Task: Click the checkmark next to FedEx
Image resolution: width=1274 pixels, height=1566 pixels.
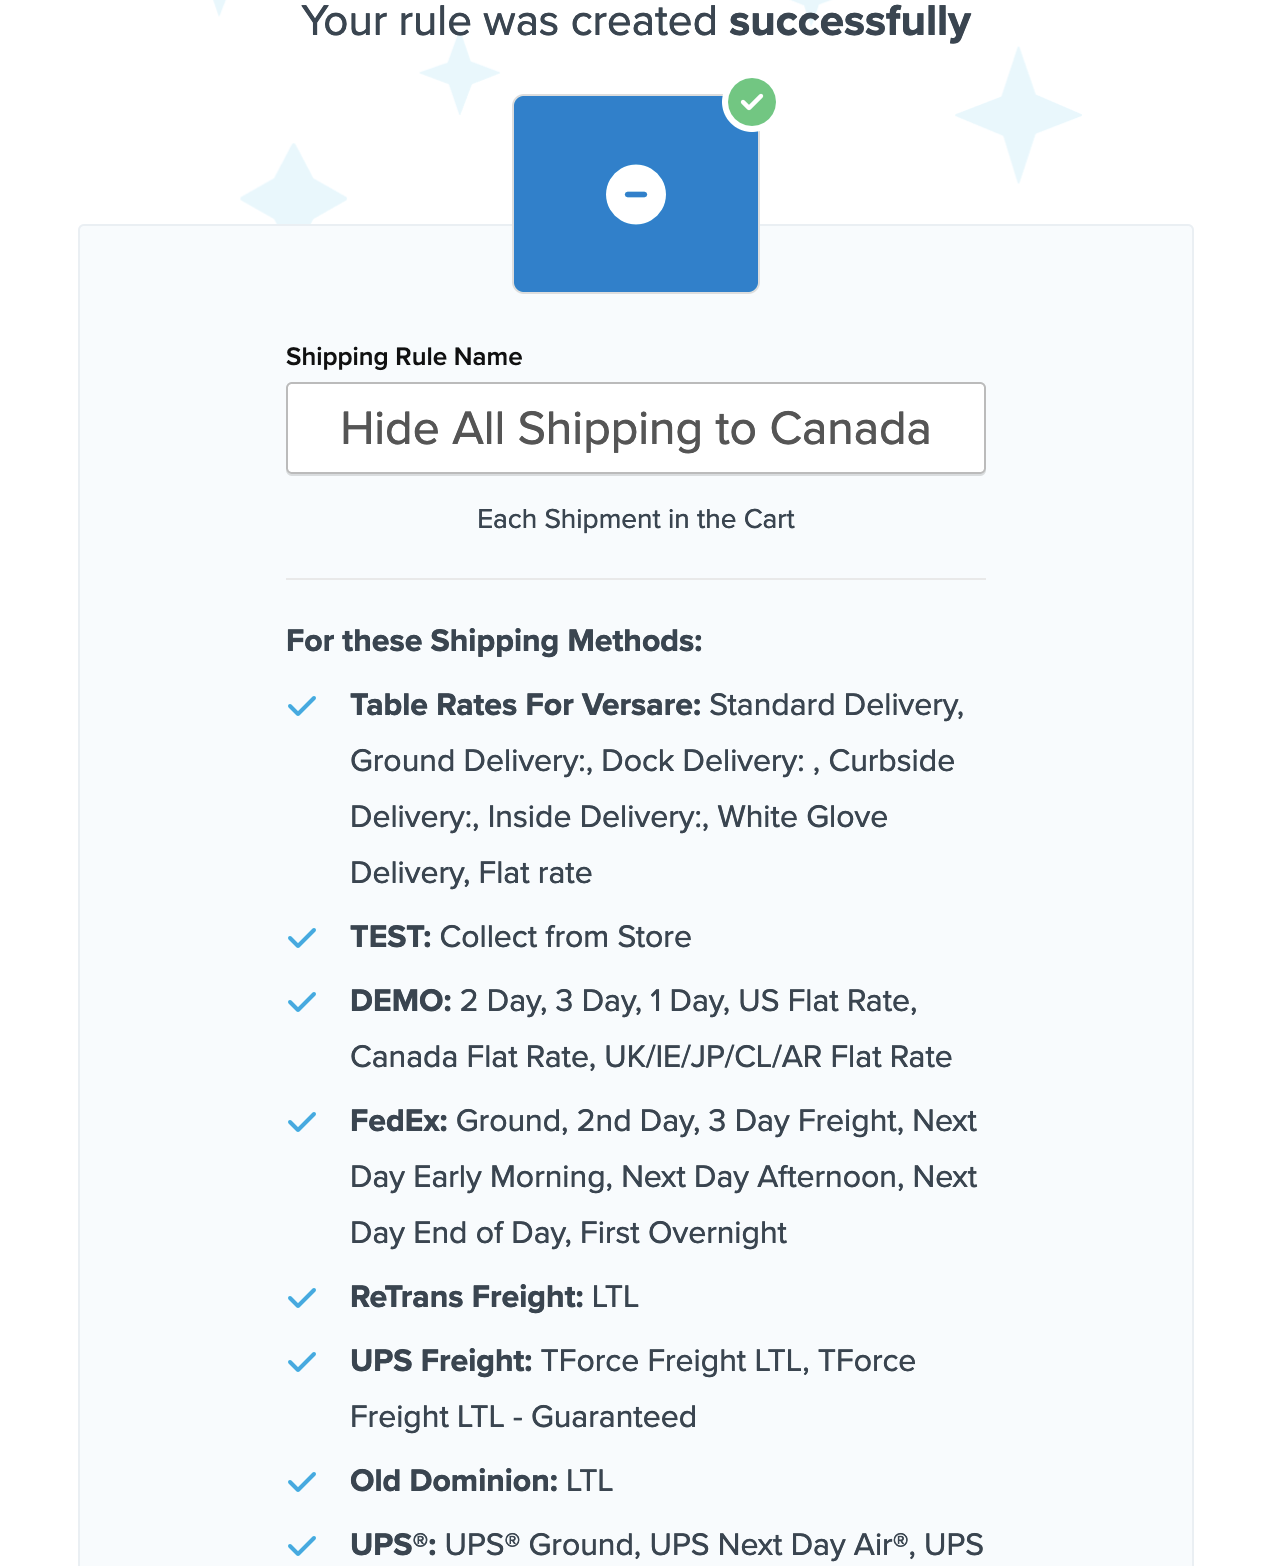Action: (x=302, y=1122)
